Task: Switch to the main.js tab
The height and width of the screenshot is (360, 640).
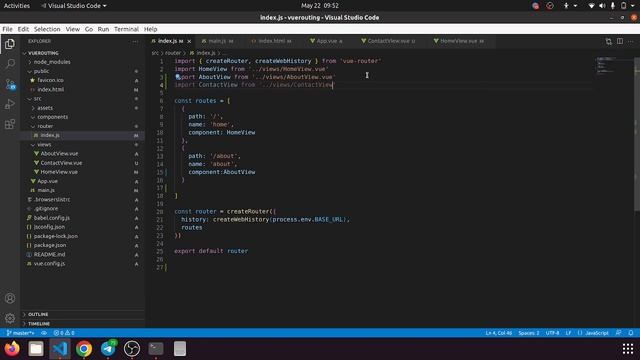Action: tap(217, 41)
